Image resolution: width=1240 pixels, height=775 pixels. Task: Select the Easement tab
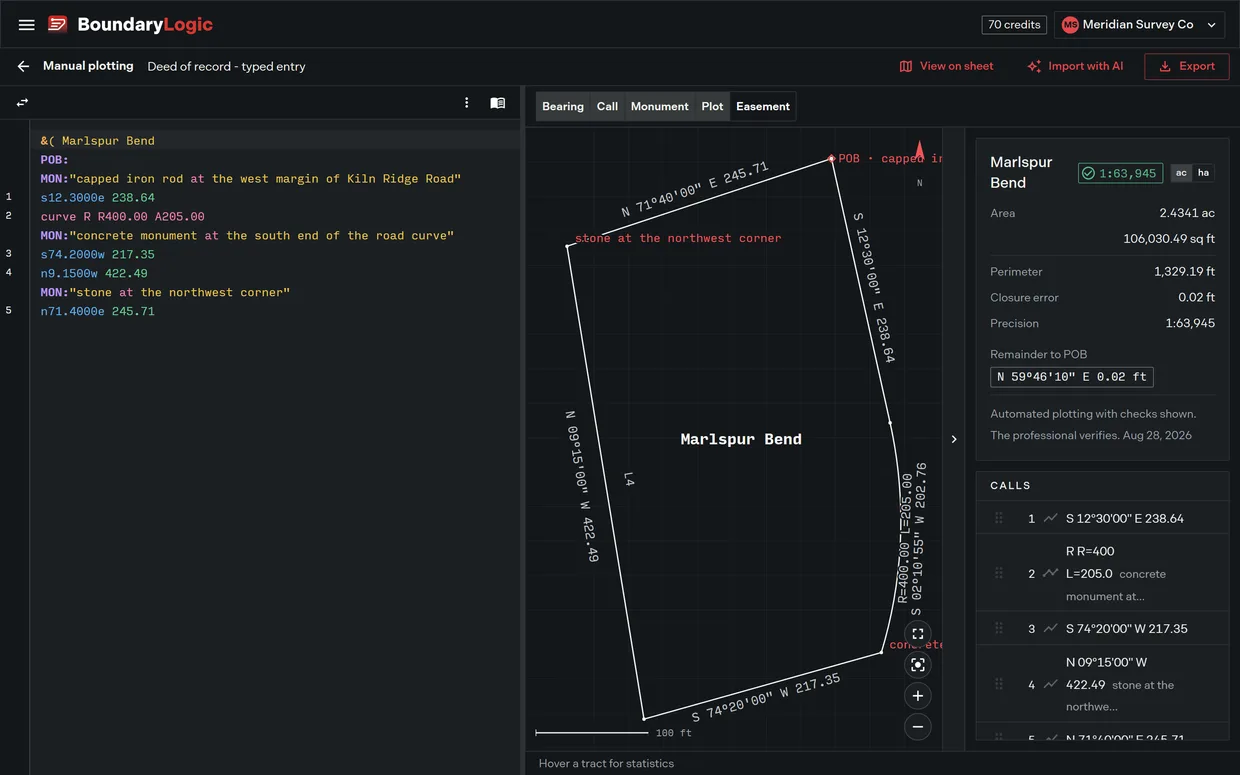point(763,106)
